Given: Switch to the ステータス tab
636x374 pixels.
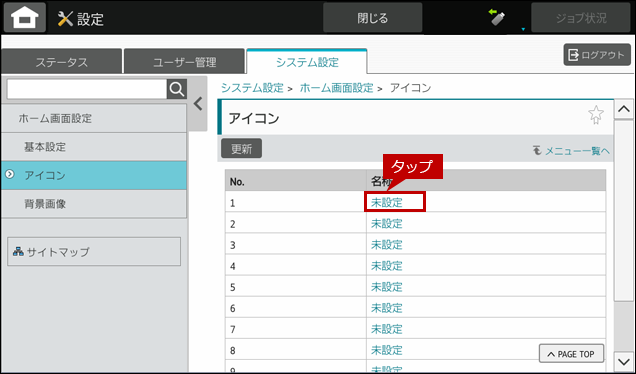Looking at the screenshot, I should pyautogui.click(x=62, y=62).
